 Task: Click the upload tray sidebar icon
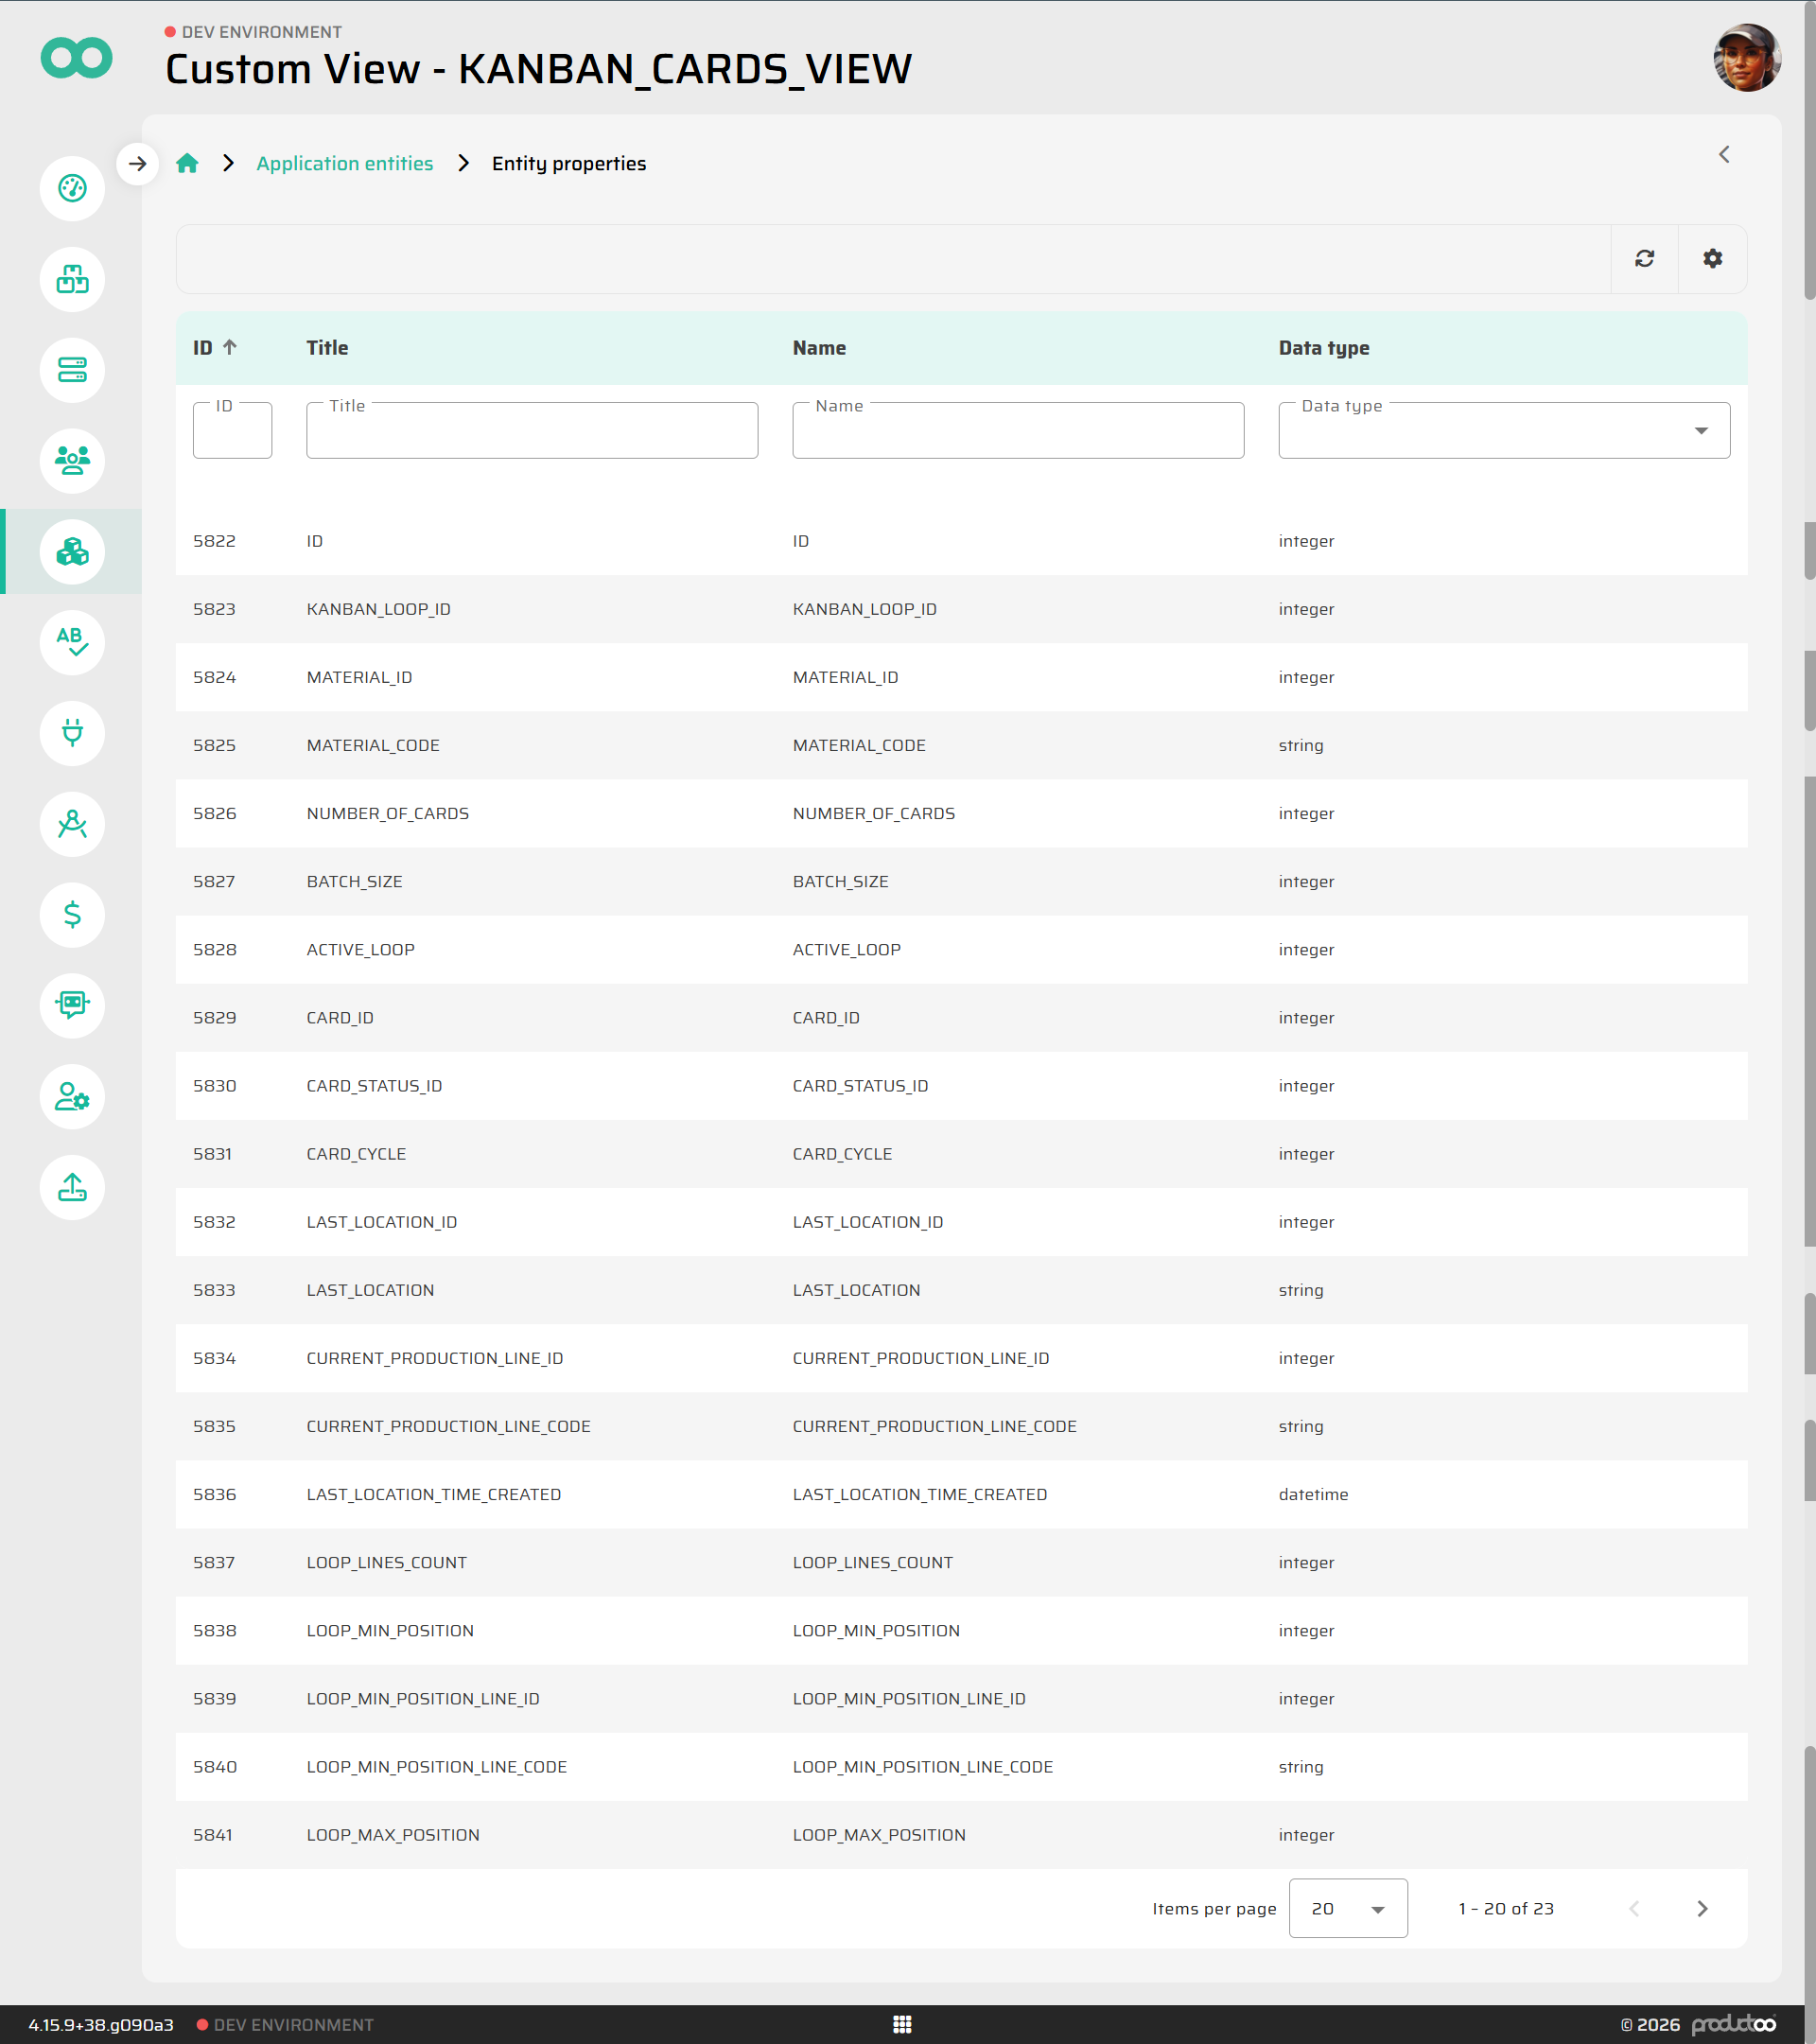pyautogui.click(x=72, y=1187)
